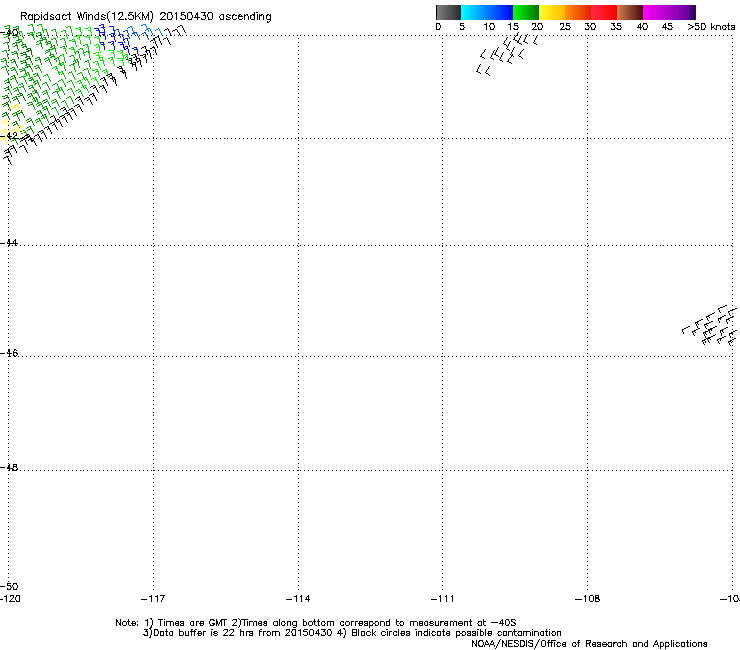The image size is (740, 650).
Task: Click the latitude label -42
Action: point(9,135)
